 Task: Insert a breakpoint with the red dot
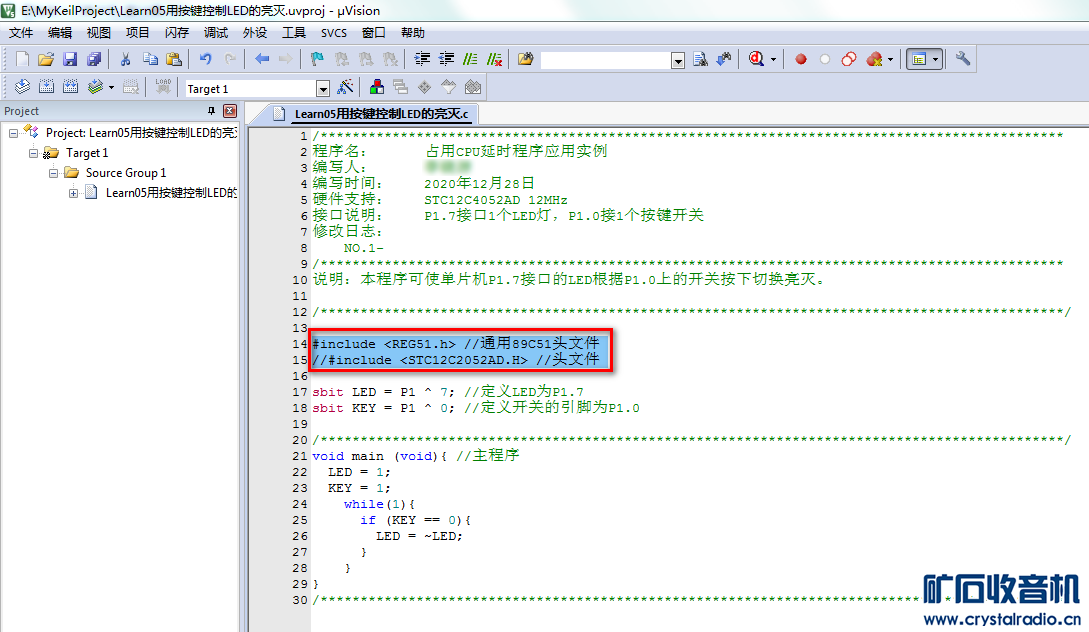[801, 60]
